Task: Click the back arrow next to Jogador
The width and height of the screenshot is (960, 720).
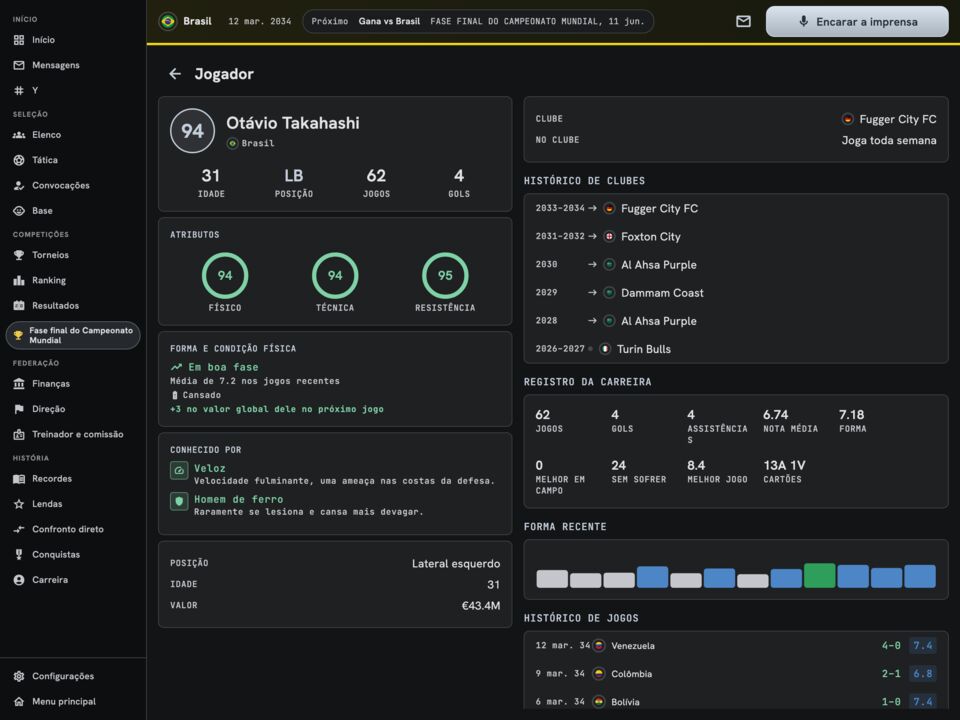Action: click(175, 74)
